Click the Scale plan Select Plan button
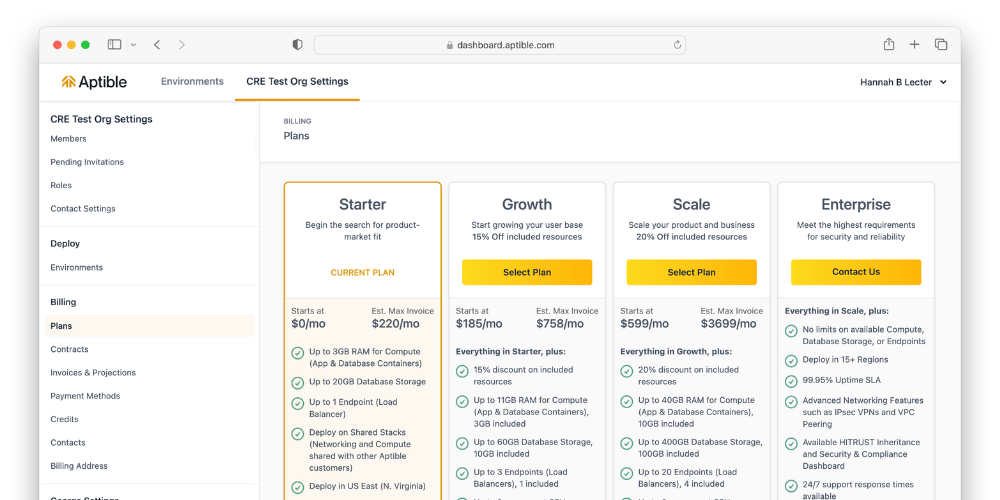The width and height of the screenshot is (1000, 500). coord(691,272)
